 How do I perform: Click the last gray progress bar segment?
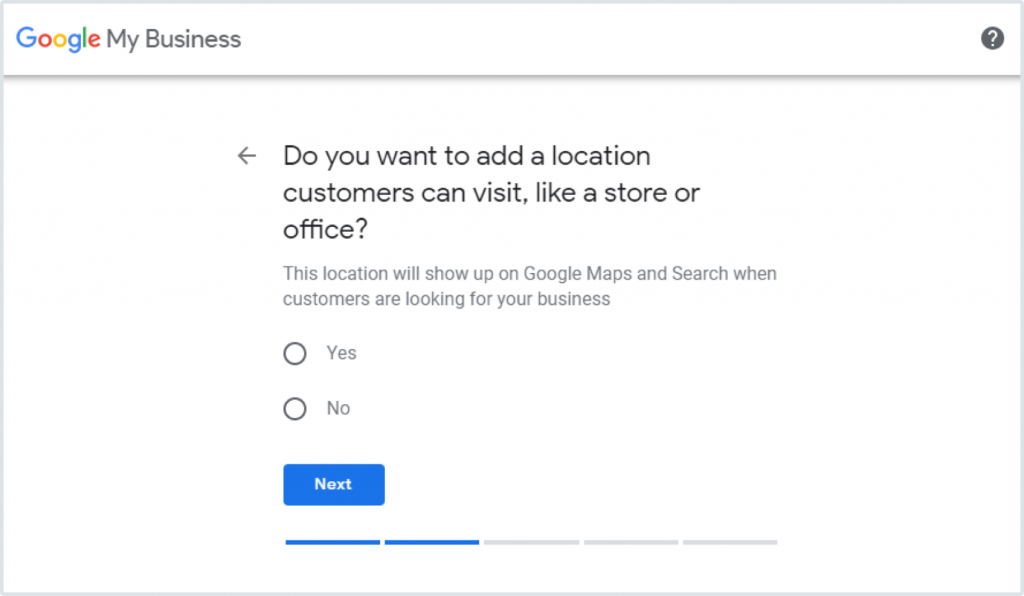[x=730, y=542]
